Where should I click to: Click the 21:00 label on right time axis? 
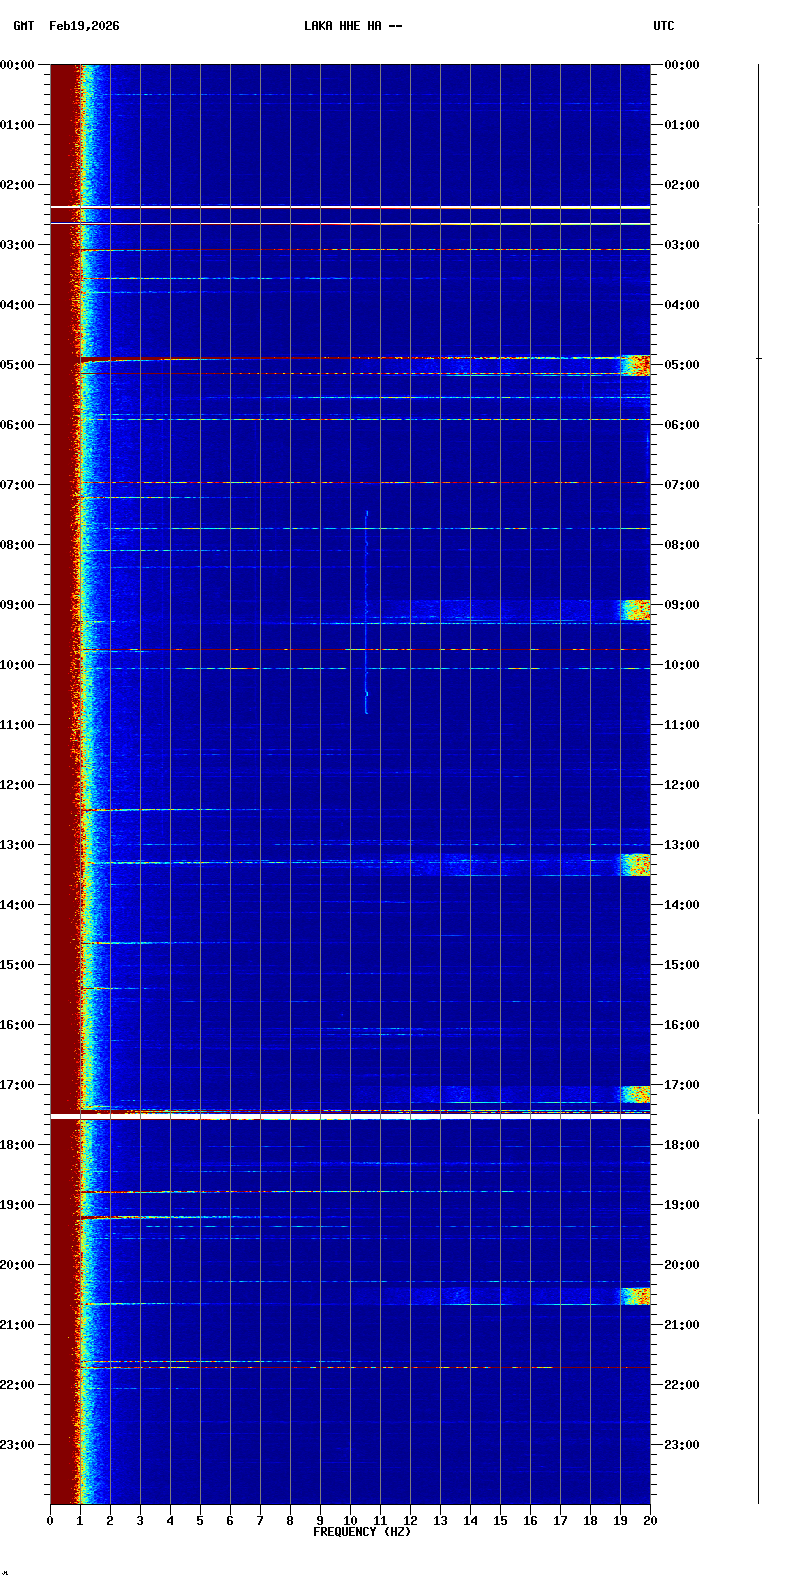pyautogui.click(x=682, y=1325)
